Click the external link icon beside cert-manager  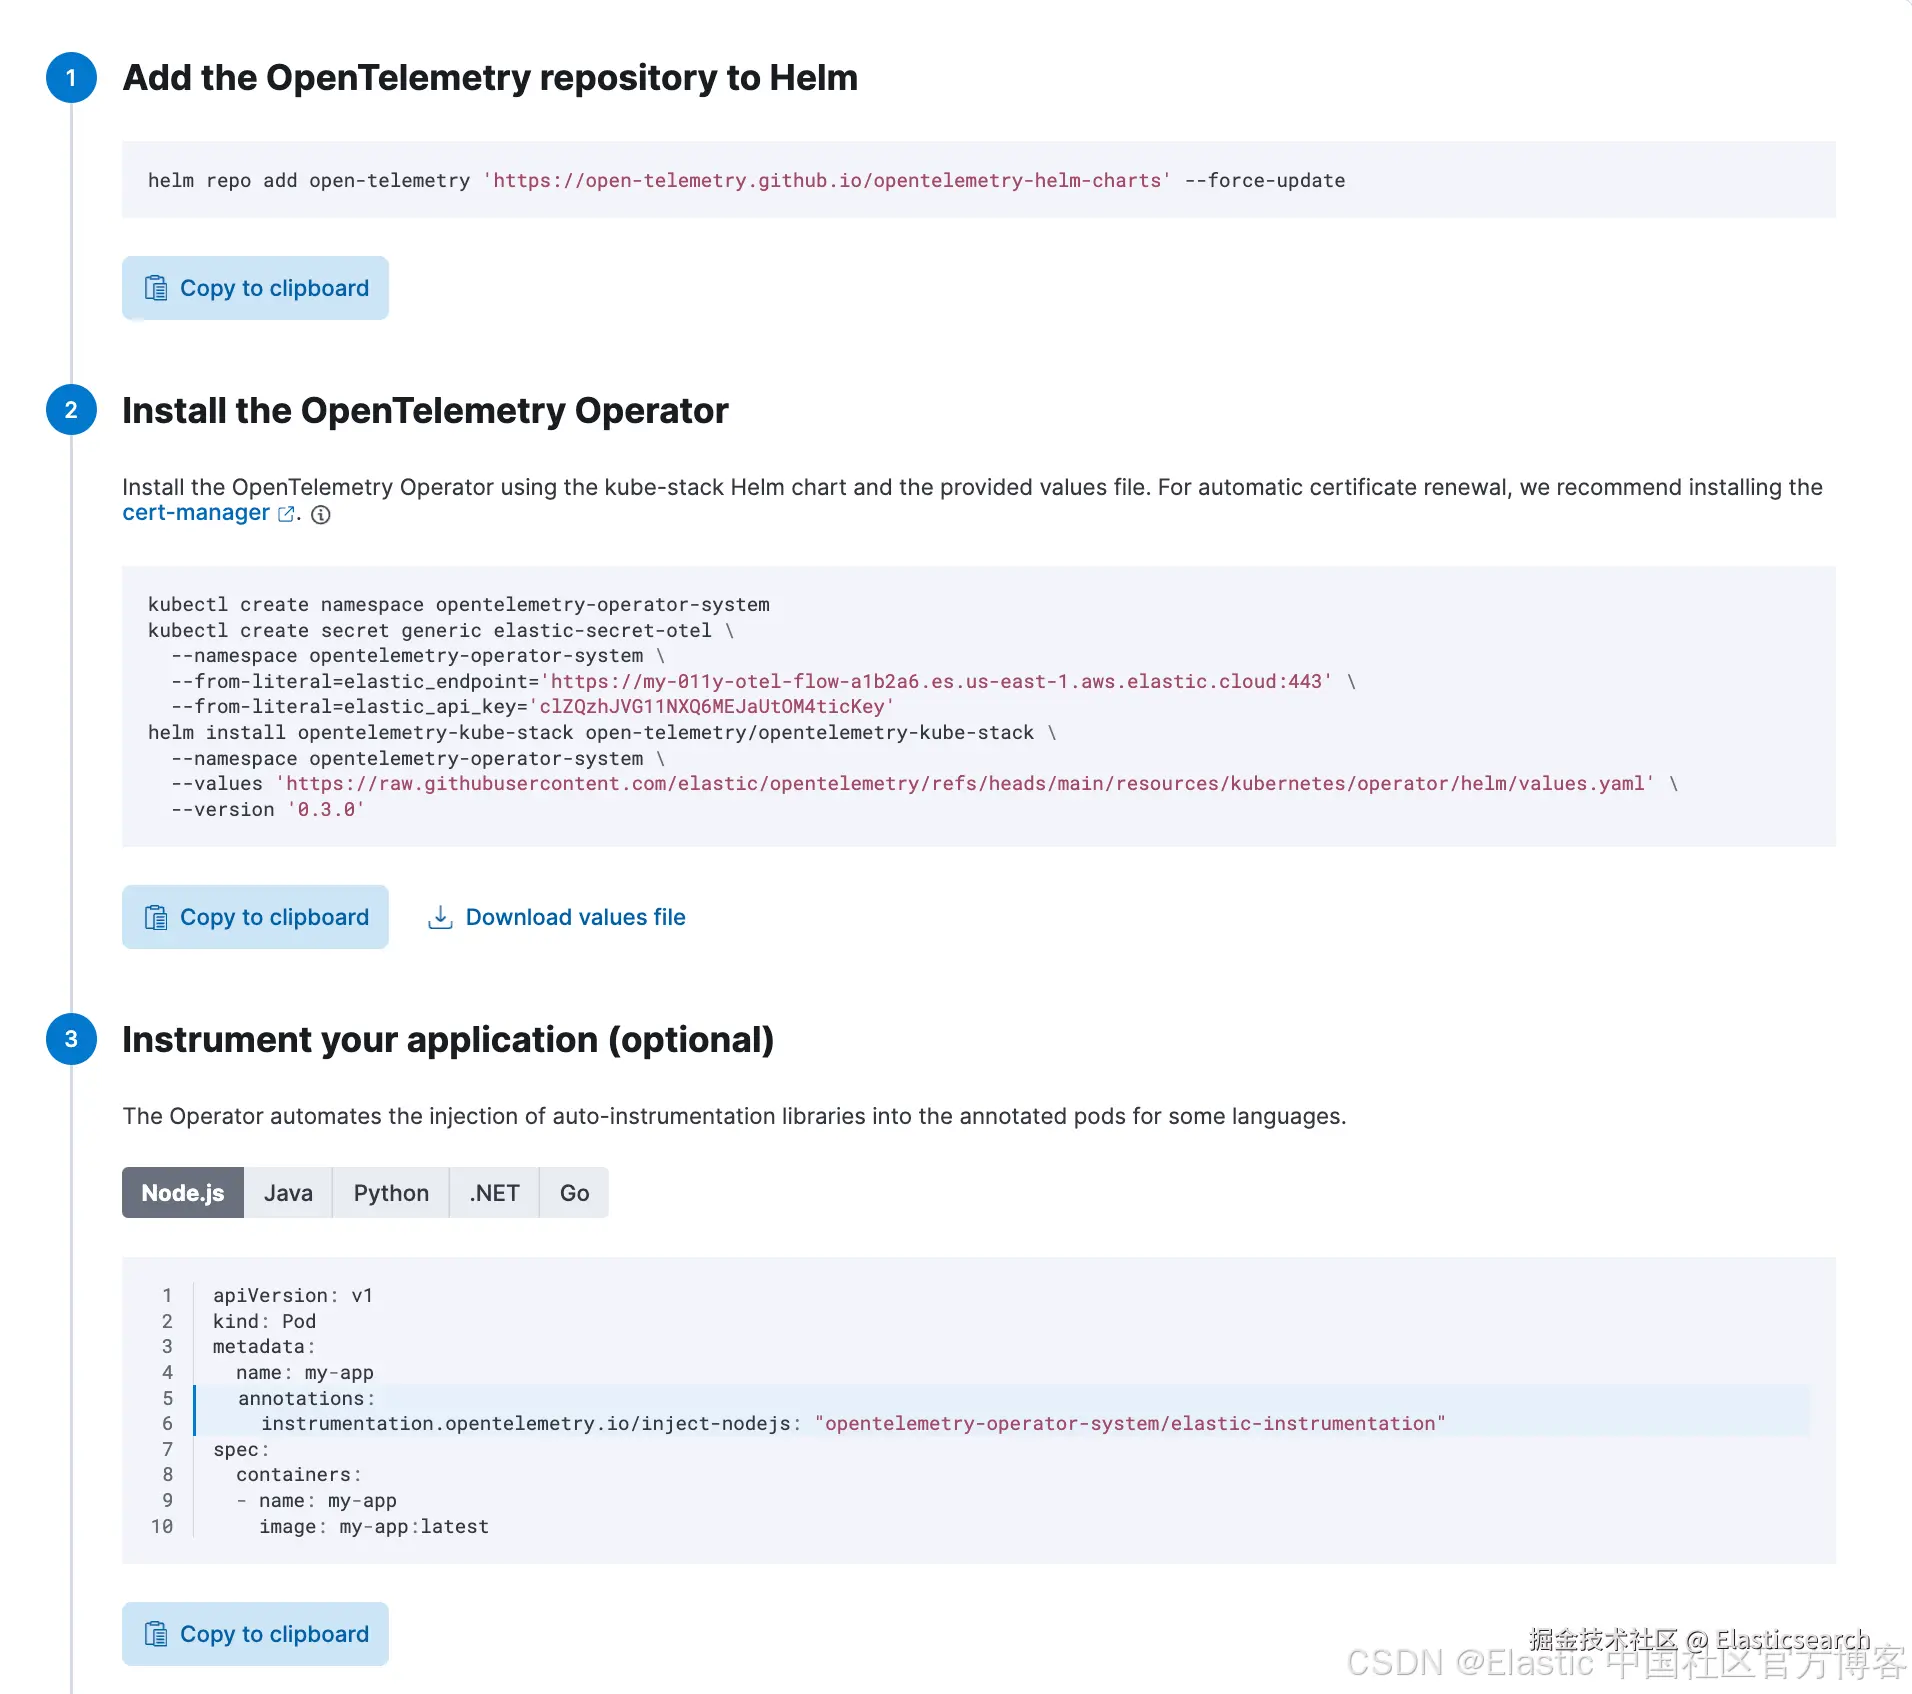(286, 514)
